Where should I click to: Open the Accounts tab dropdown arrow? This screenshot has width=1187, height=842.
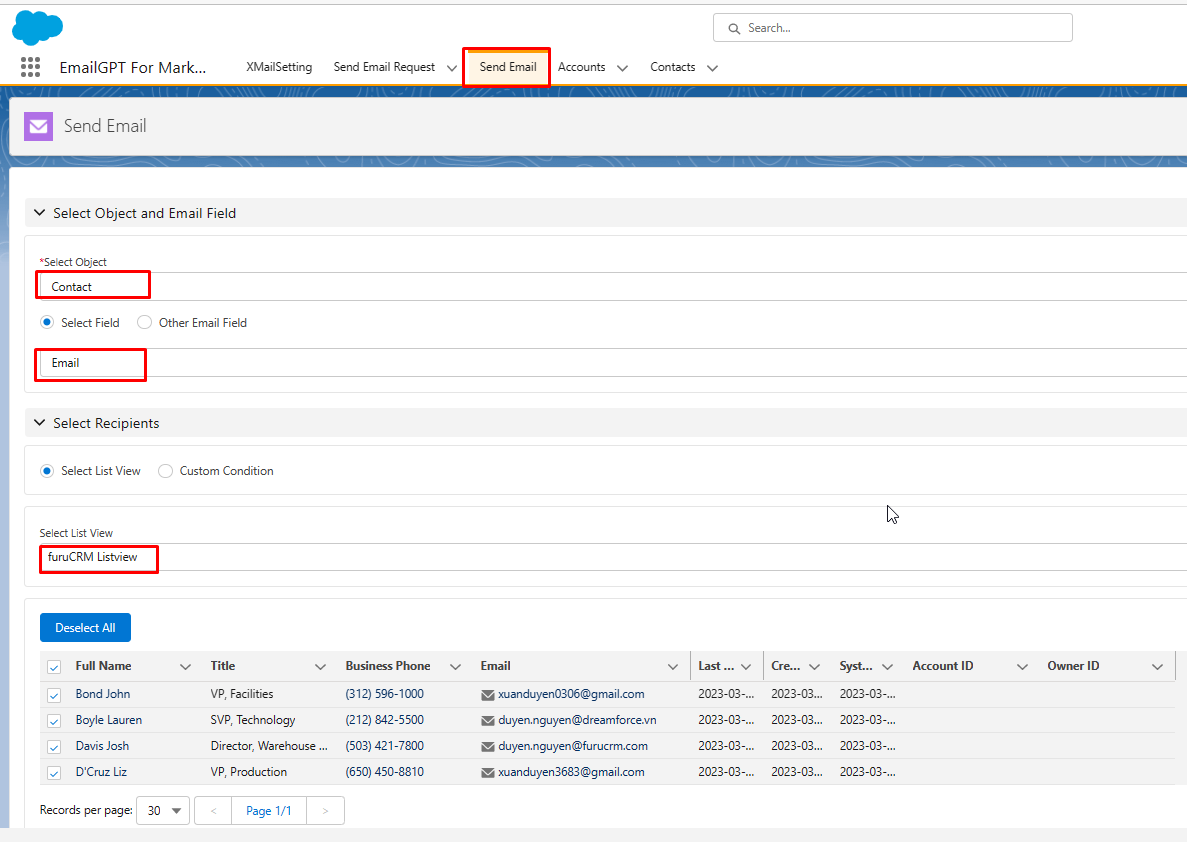622,68
